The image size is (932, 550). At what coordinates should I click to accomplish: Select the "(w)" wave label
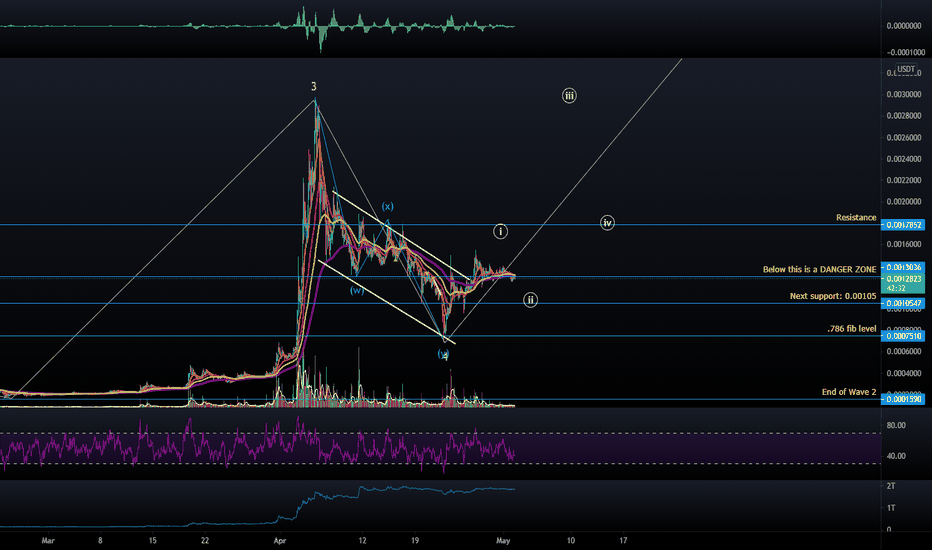357,290
